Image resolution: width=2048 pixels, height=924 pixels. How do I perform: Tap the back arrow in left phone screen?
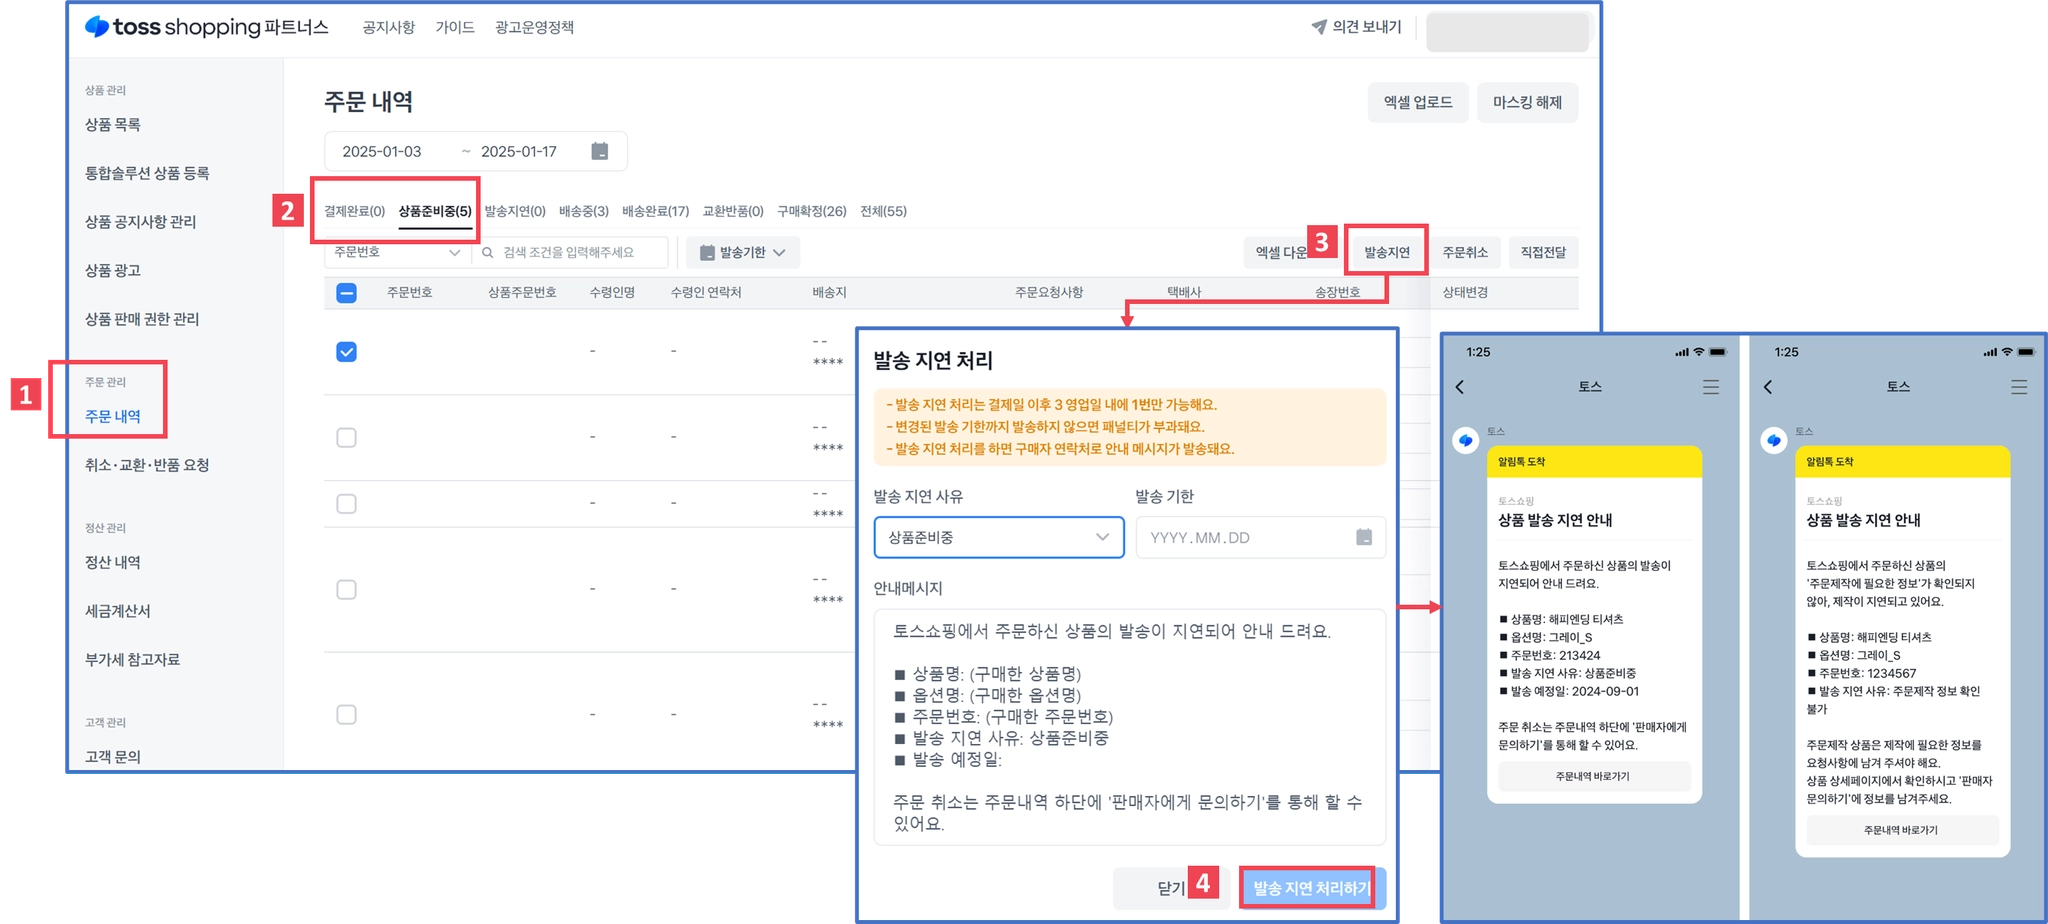pos(1460,387)
